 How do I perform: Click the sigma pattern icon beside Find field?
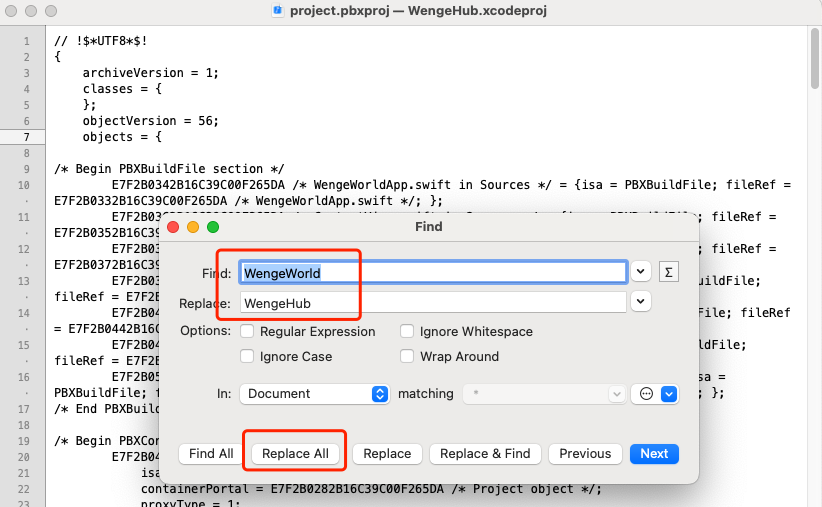pos(670,272)
